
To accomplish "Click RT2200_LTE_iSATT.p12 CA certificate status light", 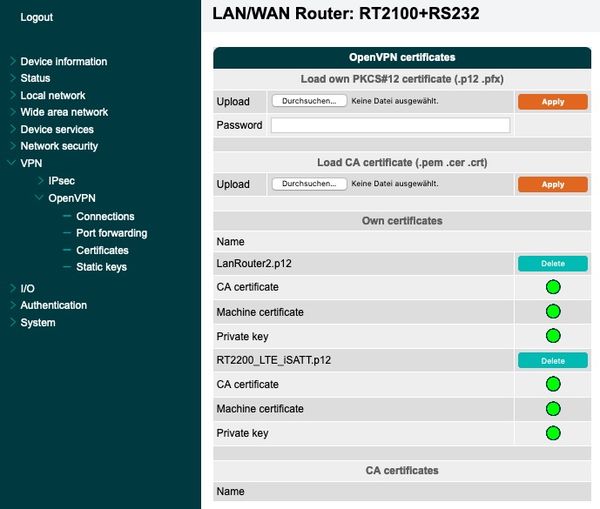I will coord(553,384).
